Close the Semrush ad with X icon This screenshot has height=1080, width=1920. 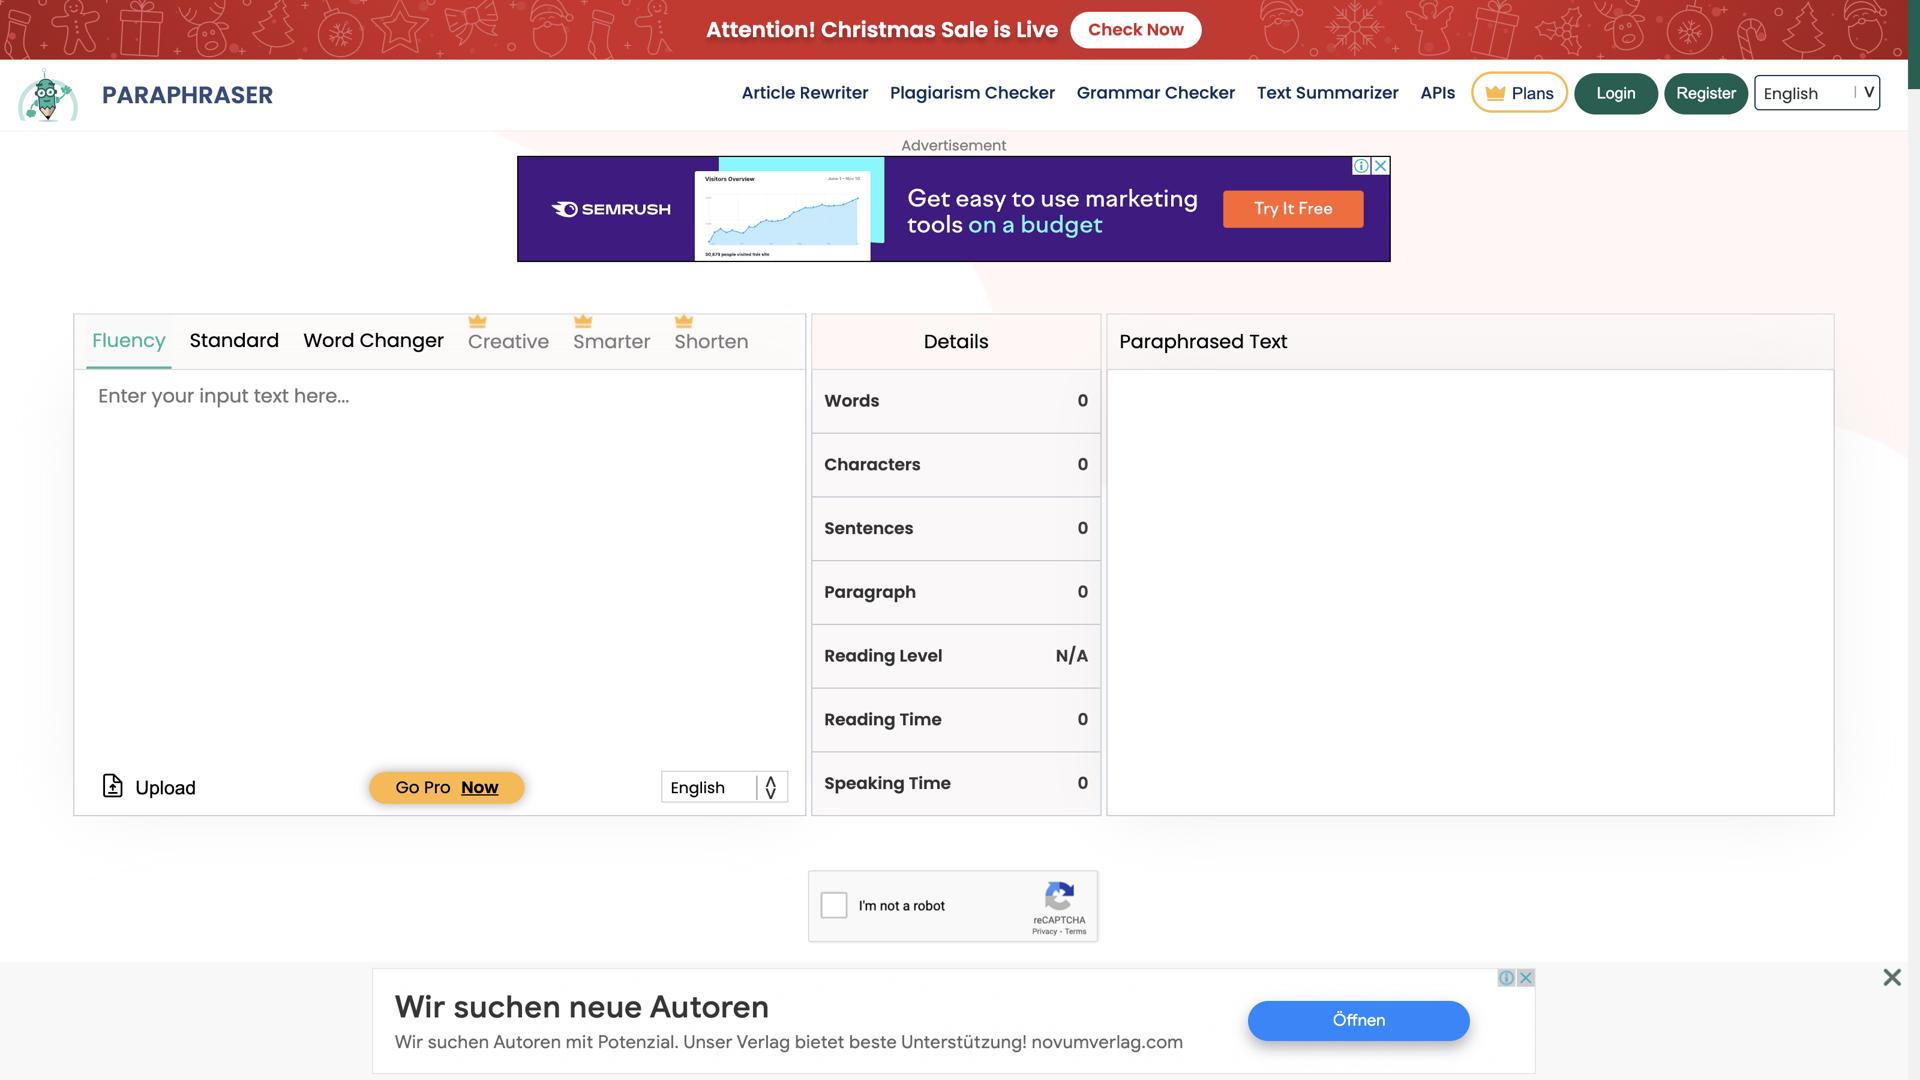point(1381,166)
